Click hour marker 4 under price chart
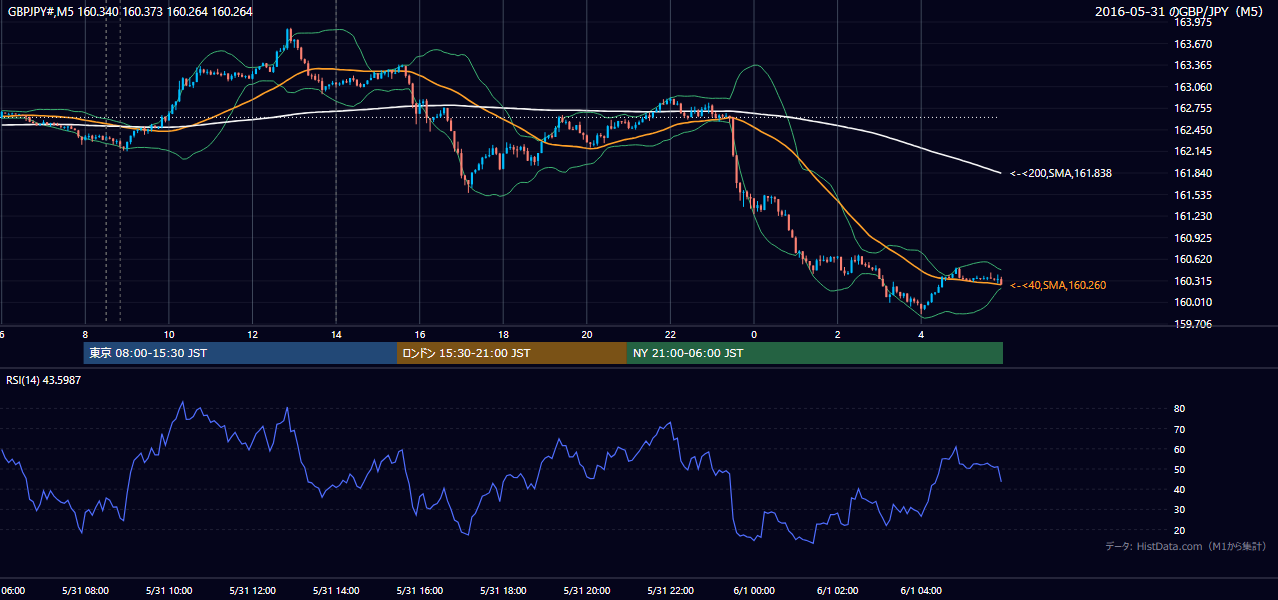This screenshot has height=600, width=1278. 921,335
